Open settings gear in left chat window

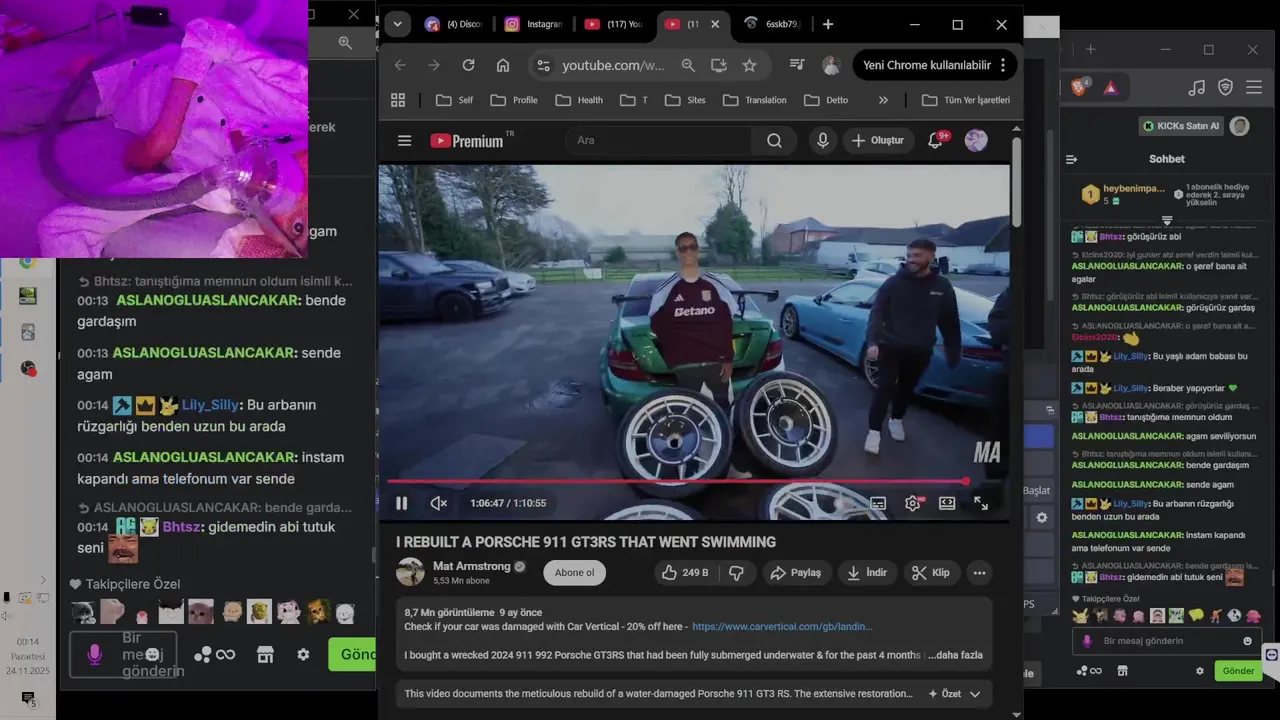click(x=303, y=654)
